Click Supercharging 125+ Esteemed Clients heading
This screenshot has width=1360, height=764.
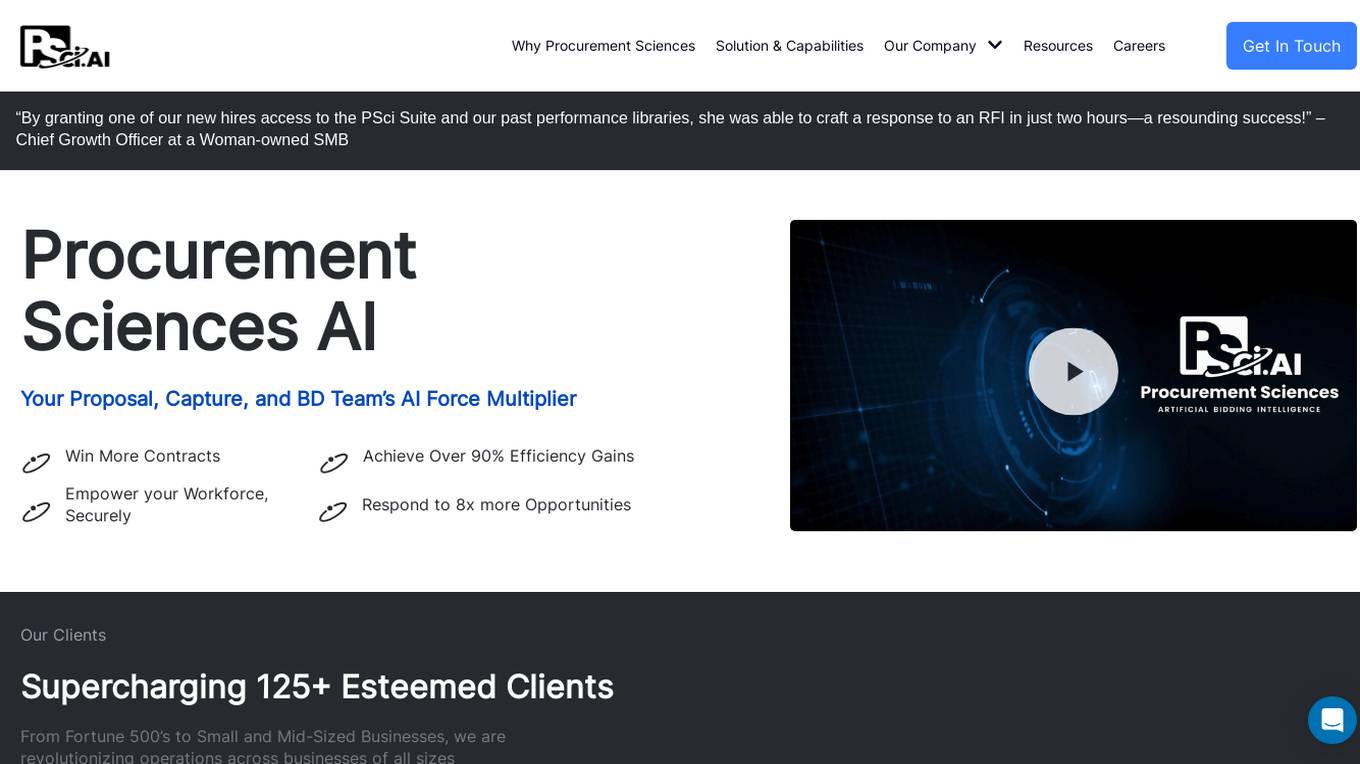click(x=317, y=687)
